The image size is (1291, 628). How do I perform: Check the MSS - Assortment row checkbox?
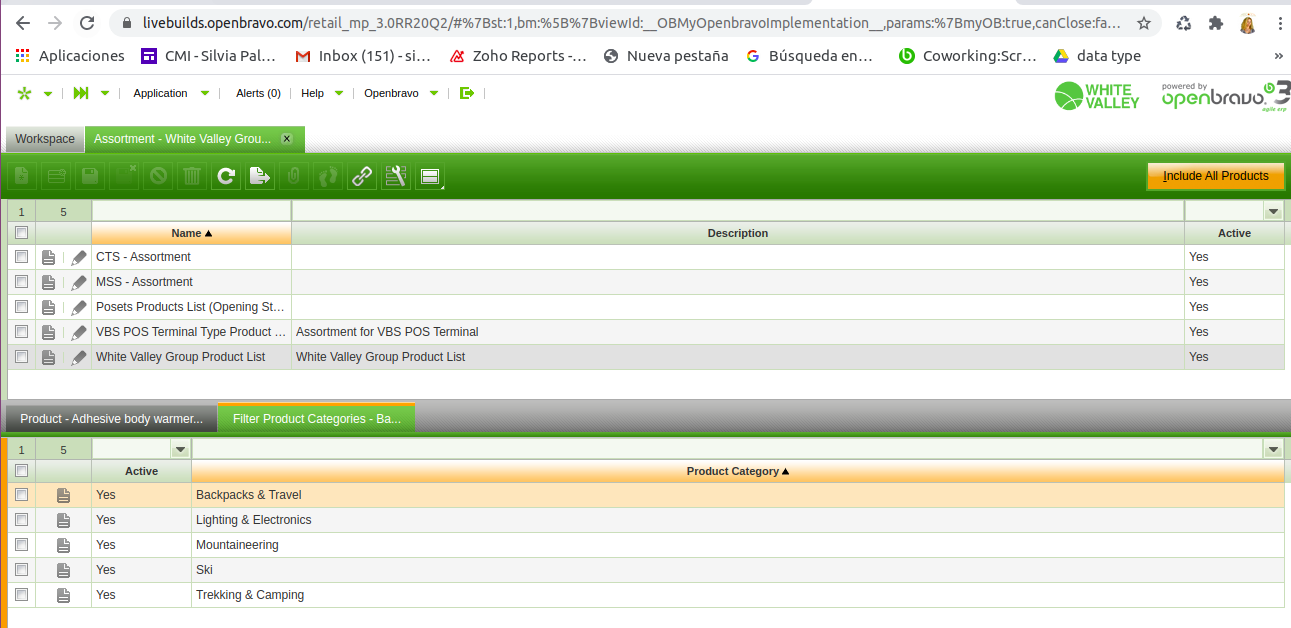21,282
